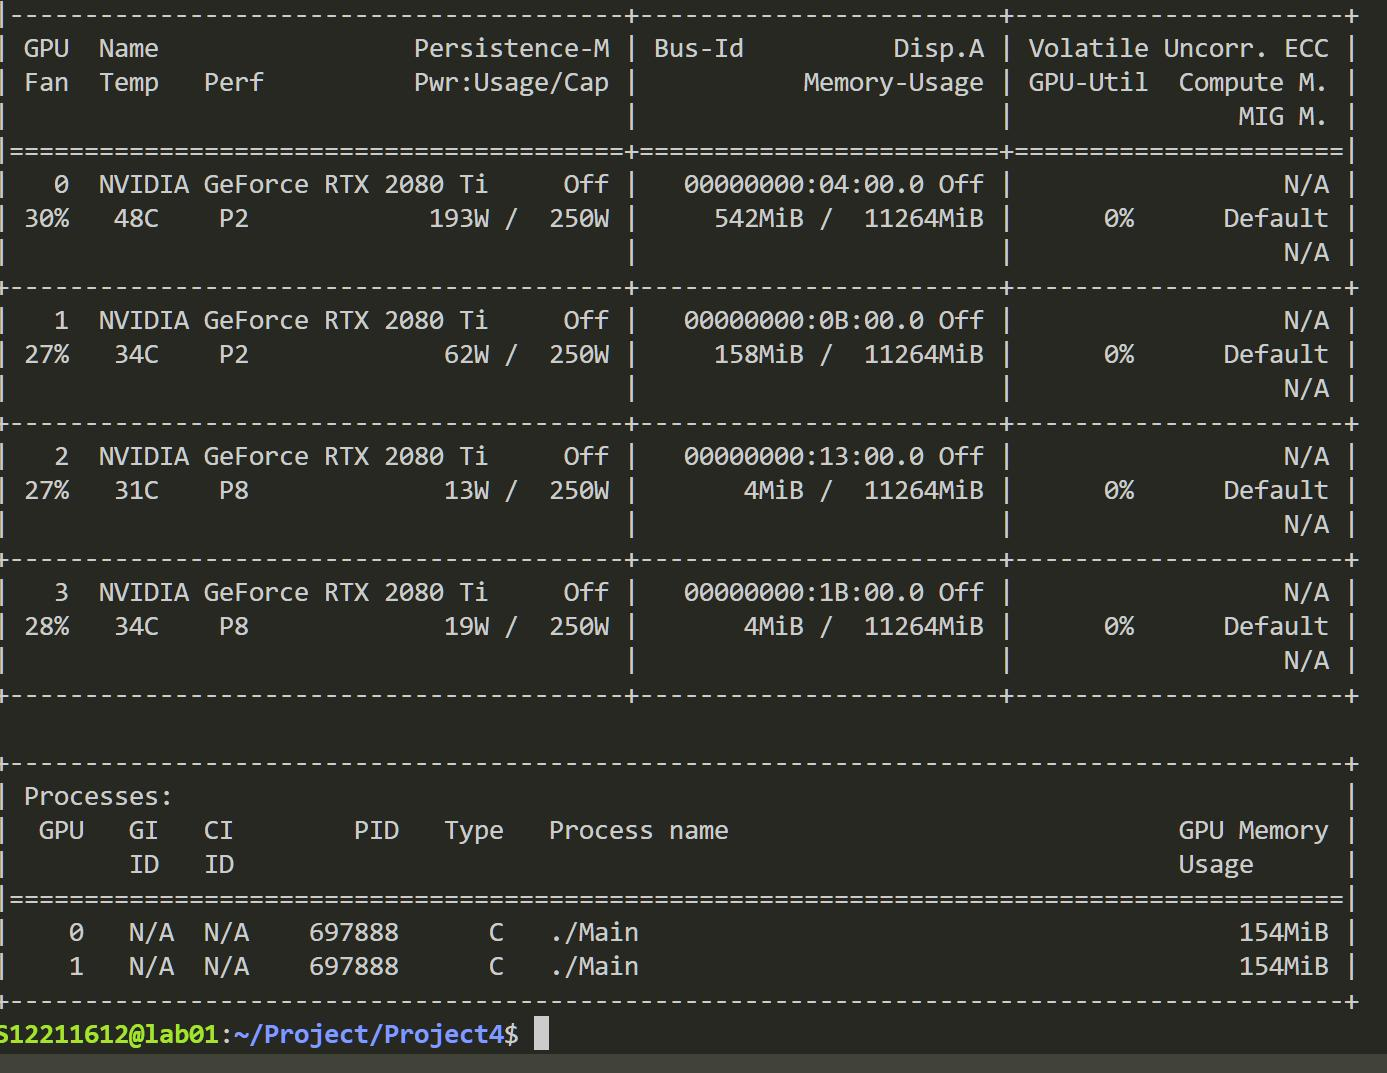1387x1073 pixels.
Task: Click the GPU-Util column header
Action: coord(1088,82)
